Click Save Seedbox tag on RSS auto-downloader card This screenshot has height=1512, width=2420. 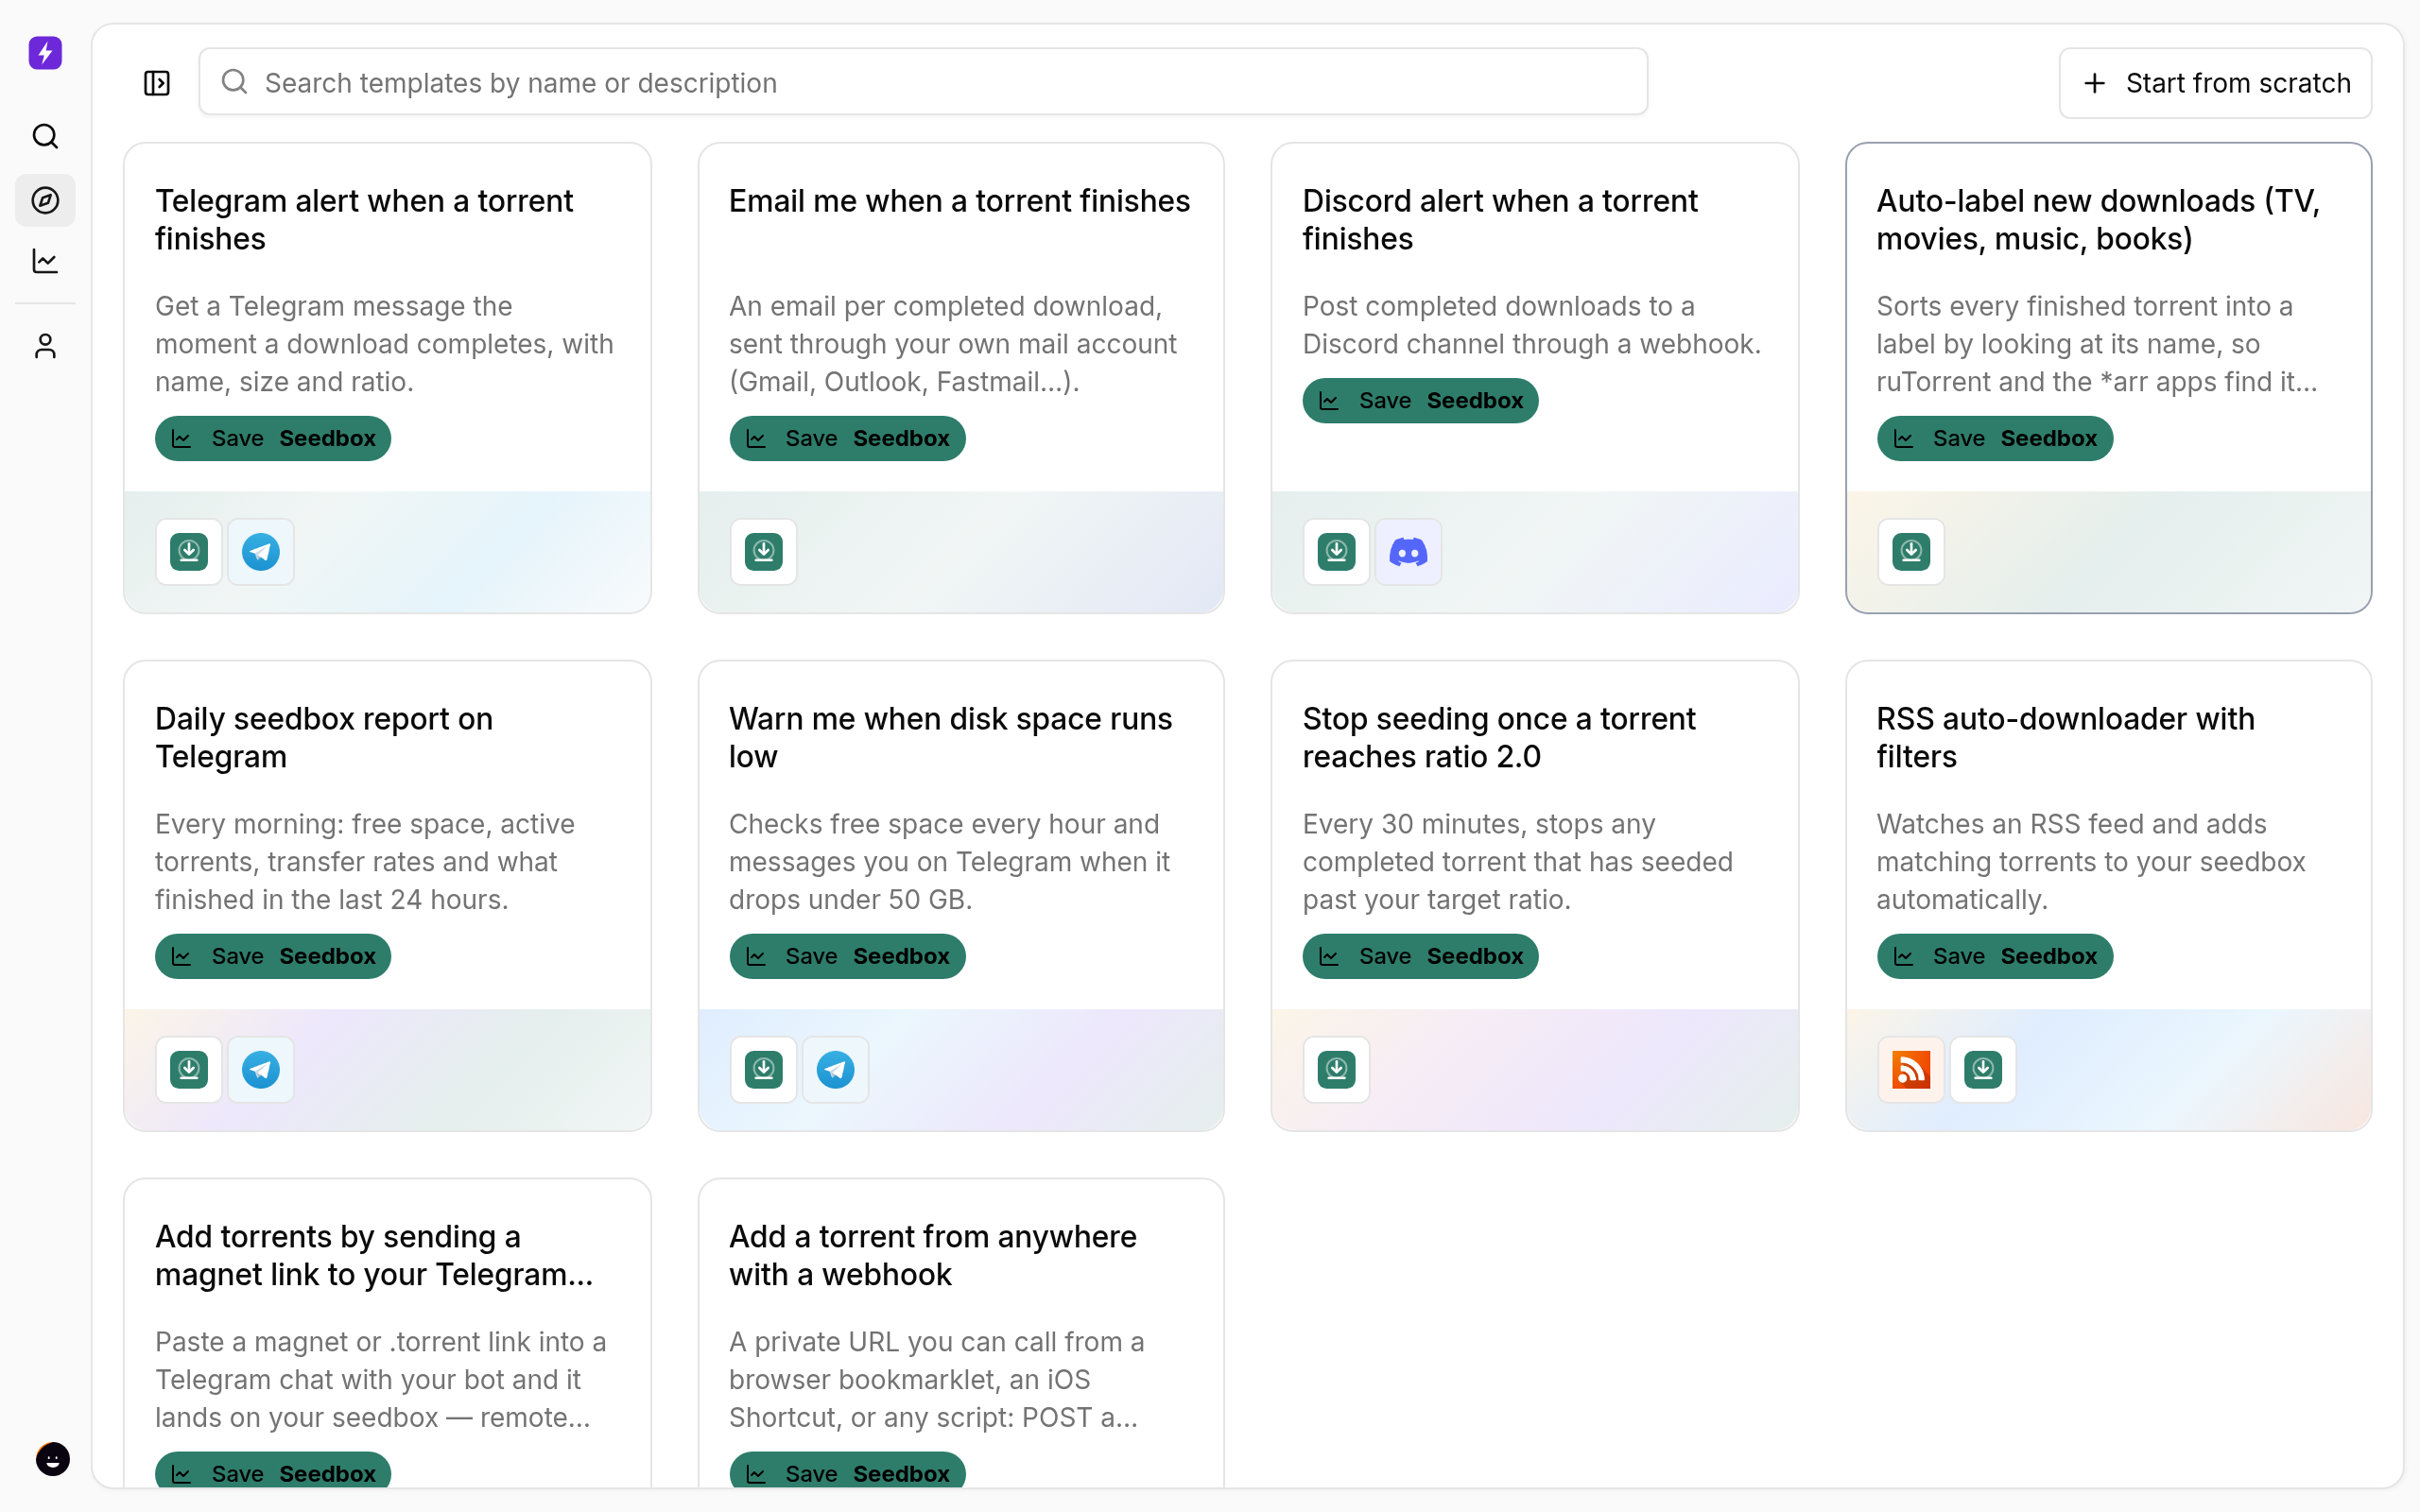(1994, 956)
